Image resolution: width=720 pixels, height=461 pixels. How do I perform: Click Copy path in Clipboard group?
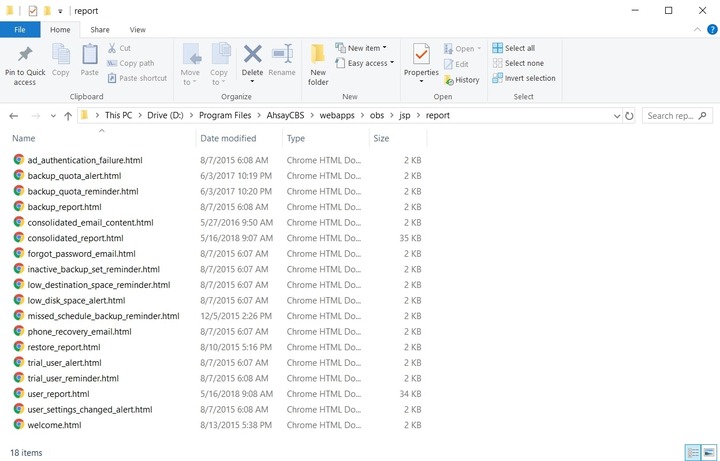pyautogui.click(x=131, y=63)
